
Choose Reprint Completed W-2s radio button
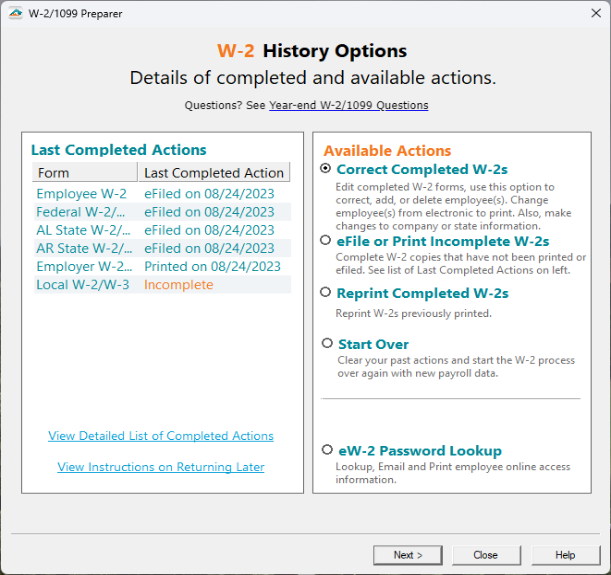tap(326, 292)
